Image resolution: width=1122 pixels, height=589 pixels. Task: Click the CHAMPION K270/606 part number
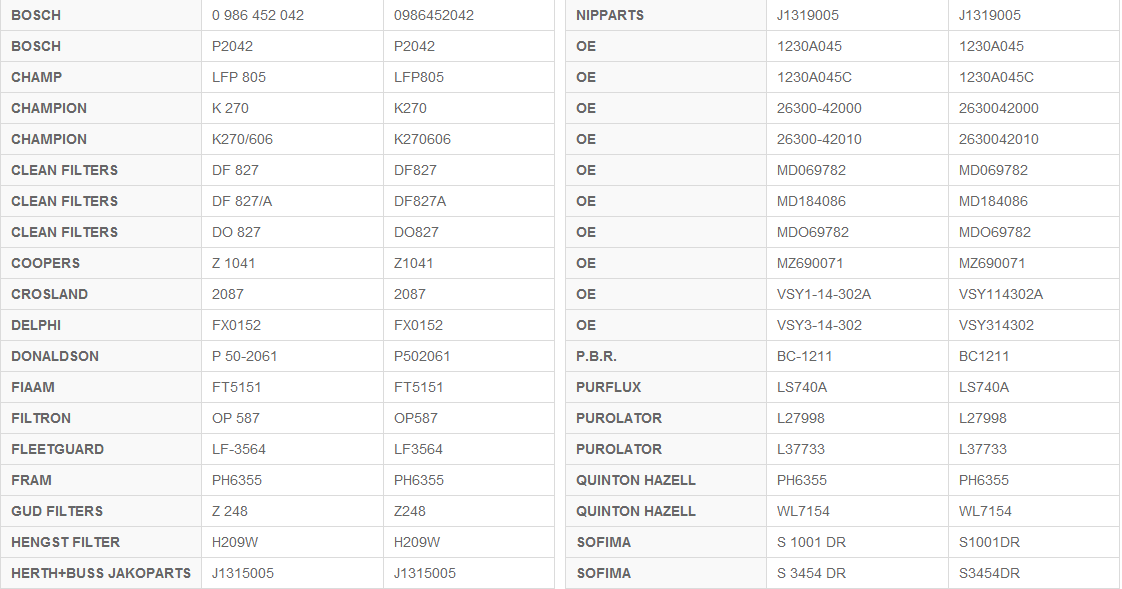242,140
